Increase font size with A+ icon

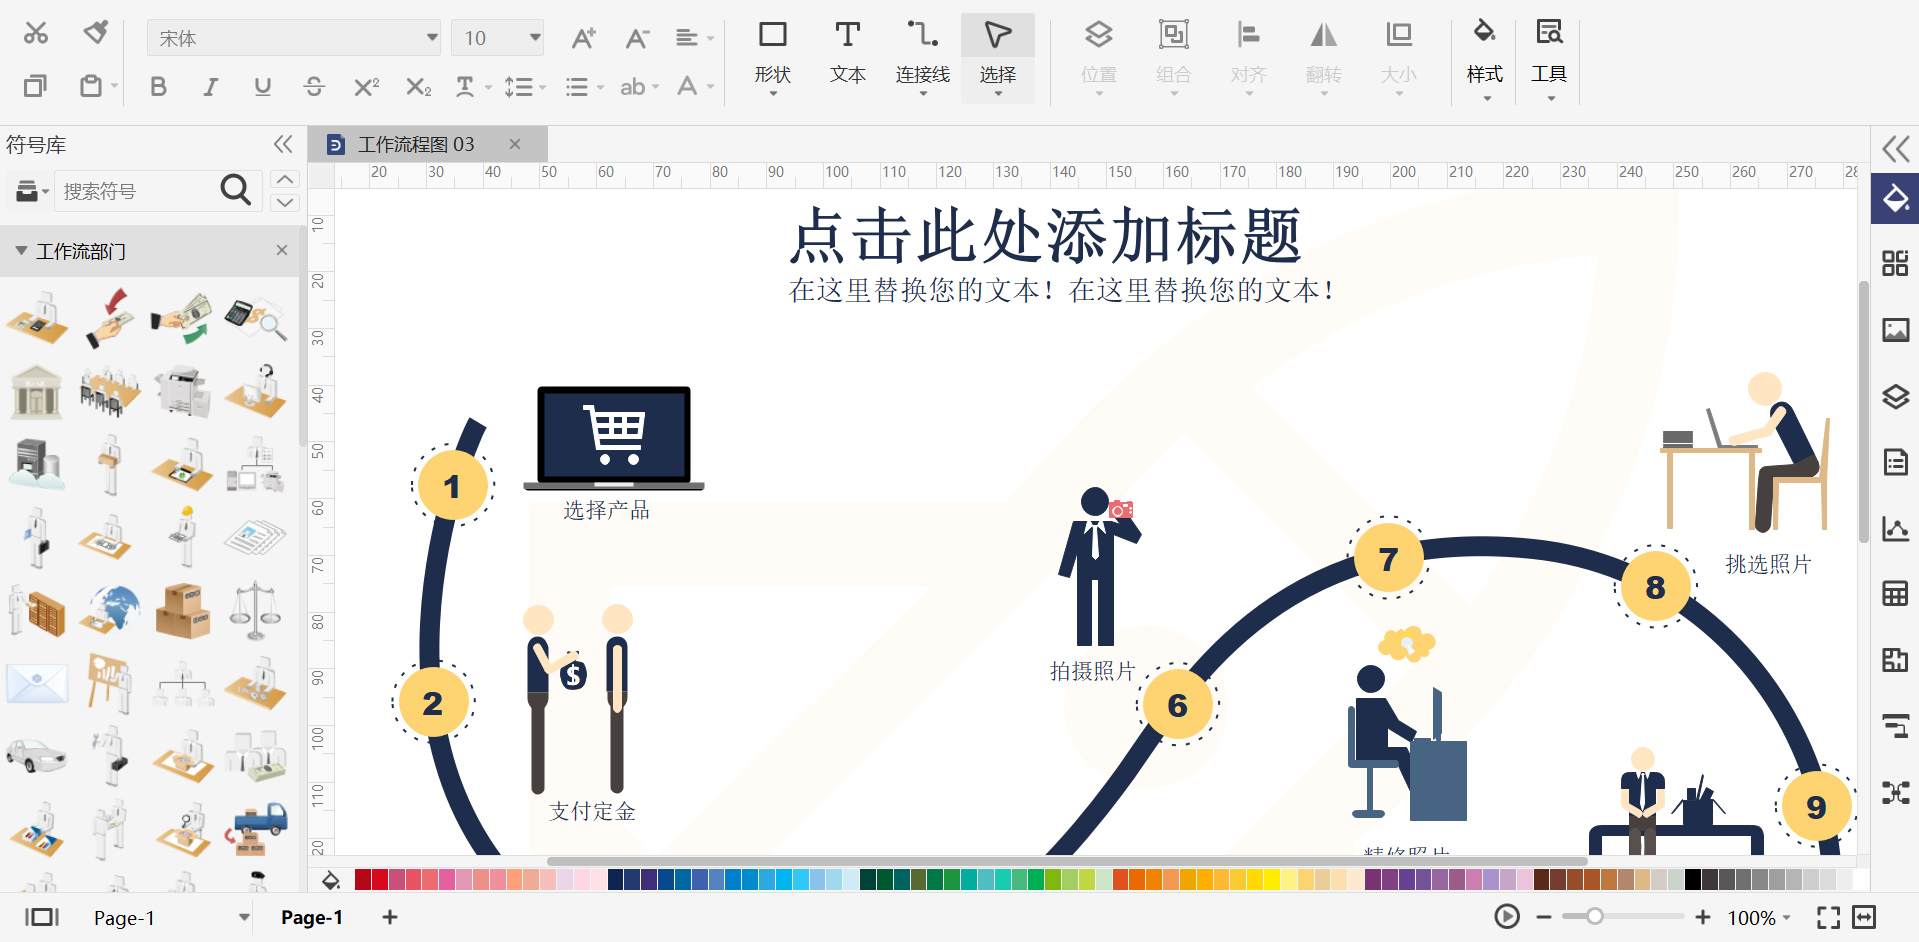583,38
